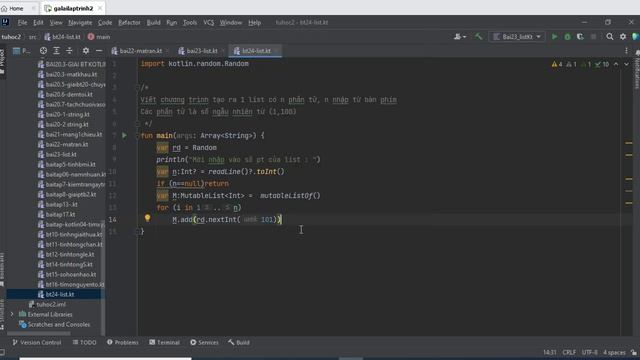Screen dimensions: 640x360
Task: Open the Project view selector dropdown
Action: [x=22, y=51]
